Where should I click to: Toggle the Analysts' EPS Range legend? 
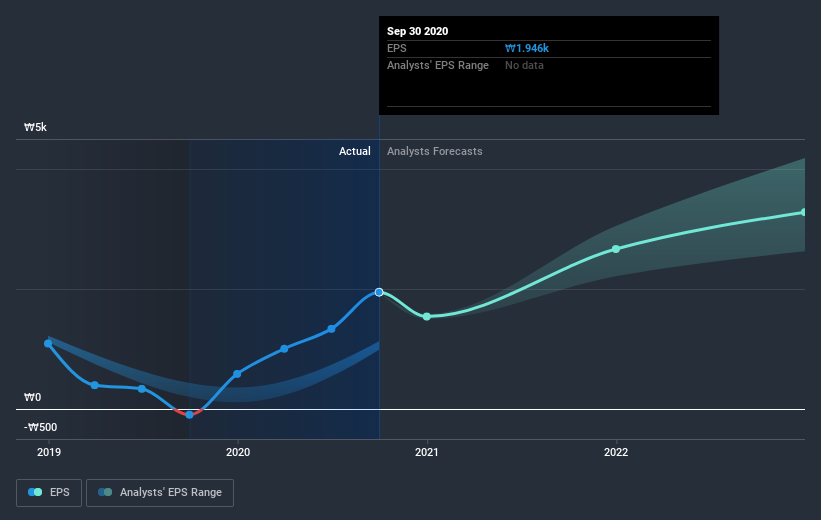(160, 492)
